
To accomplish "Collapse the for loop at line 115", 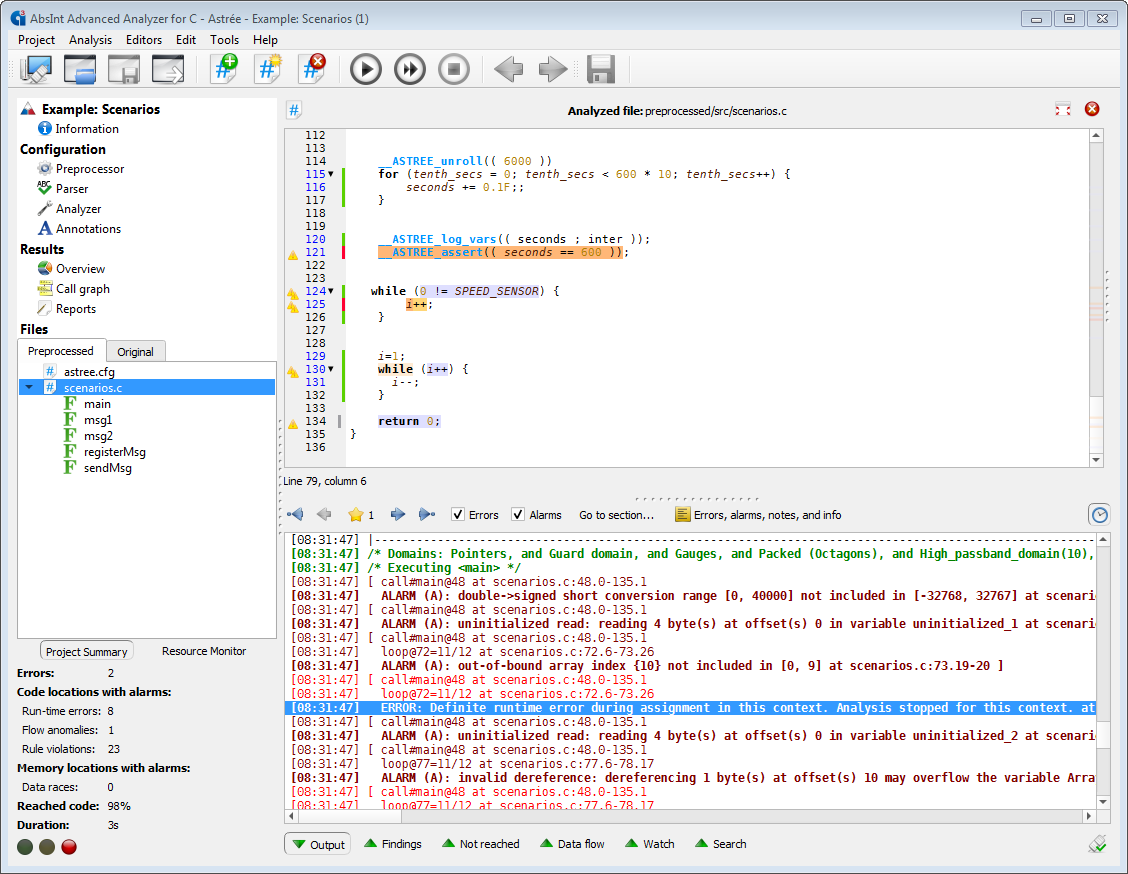I will pos(331,174).
